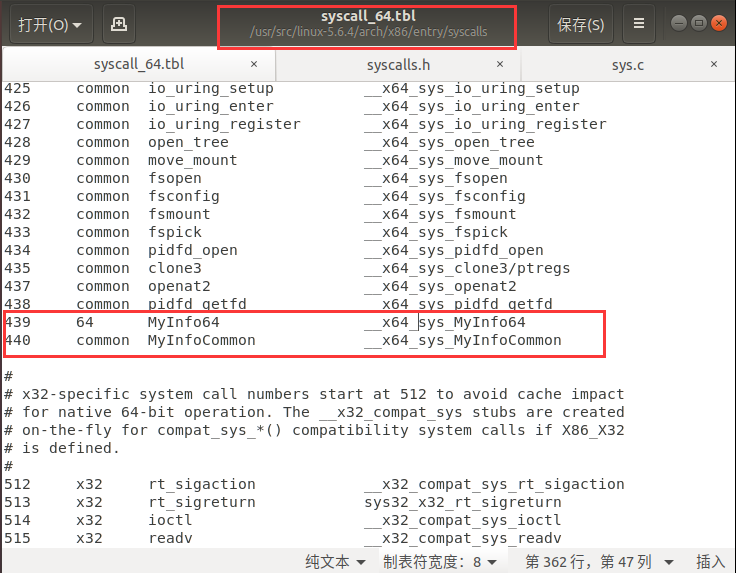Click the line number 439
The width and height of the screenshot is (736, 573).
pyautogui.click(x=17, y=322)
